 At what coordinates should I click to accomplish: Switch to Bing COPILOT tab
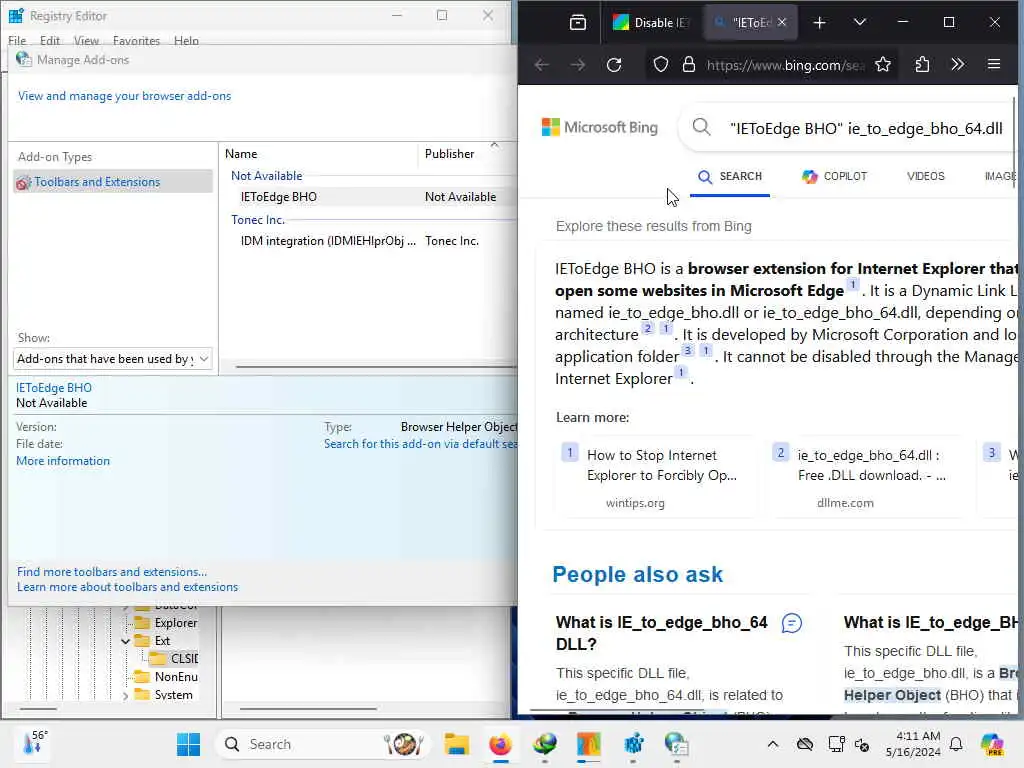[x=835, y=176]
